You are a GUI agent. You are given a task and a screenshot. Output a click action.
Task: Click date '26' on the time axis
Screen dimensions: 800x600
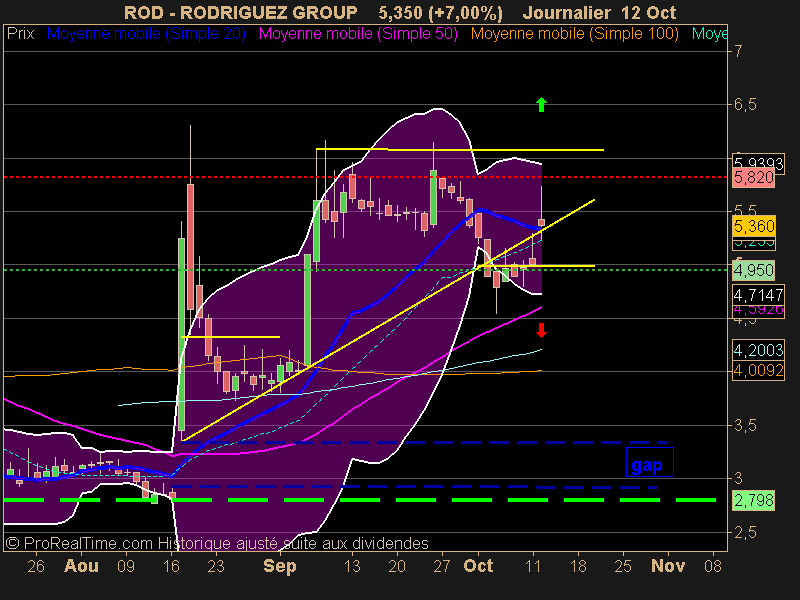(x=36, y=566)
